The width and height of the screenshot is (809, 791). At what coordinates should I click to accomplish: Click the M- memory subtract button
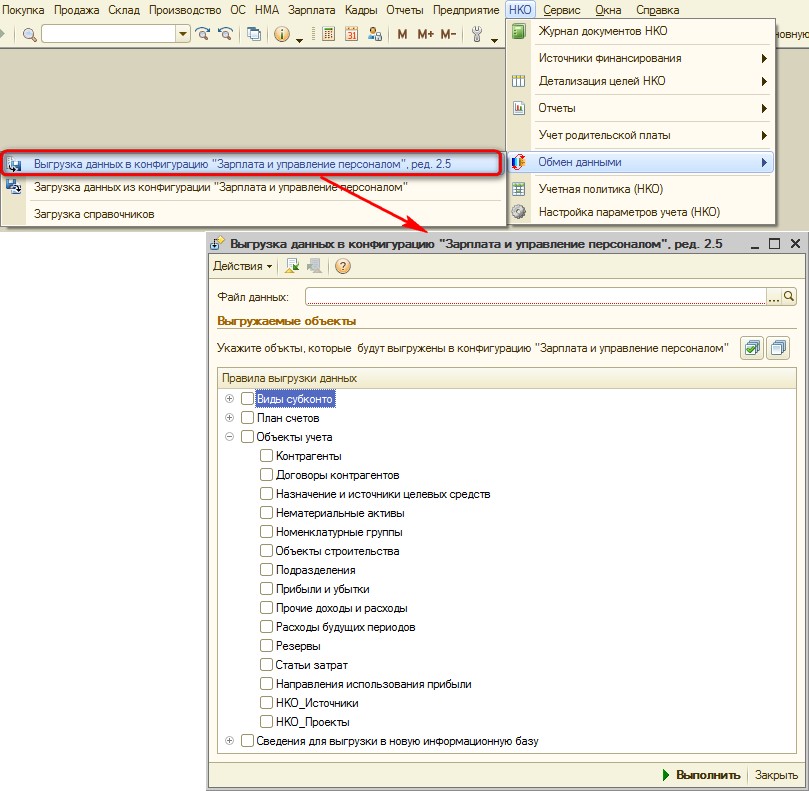click(x=448, y=34)
